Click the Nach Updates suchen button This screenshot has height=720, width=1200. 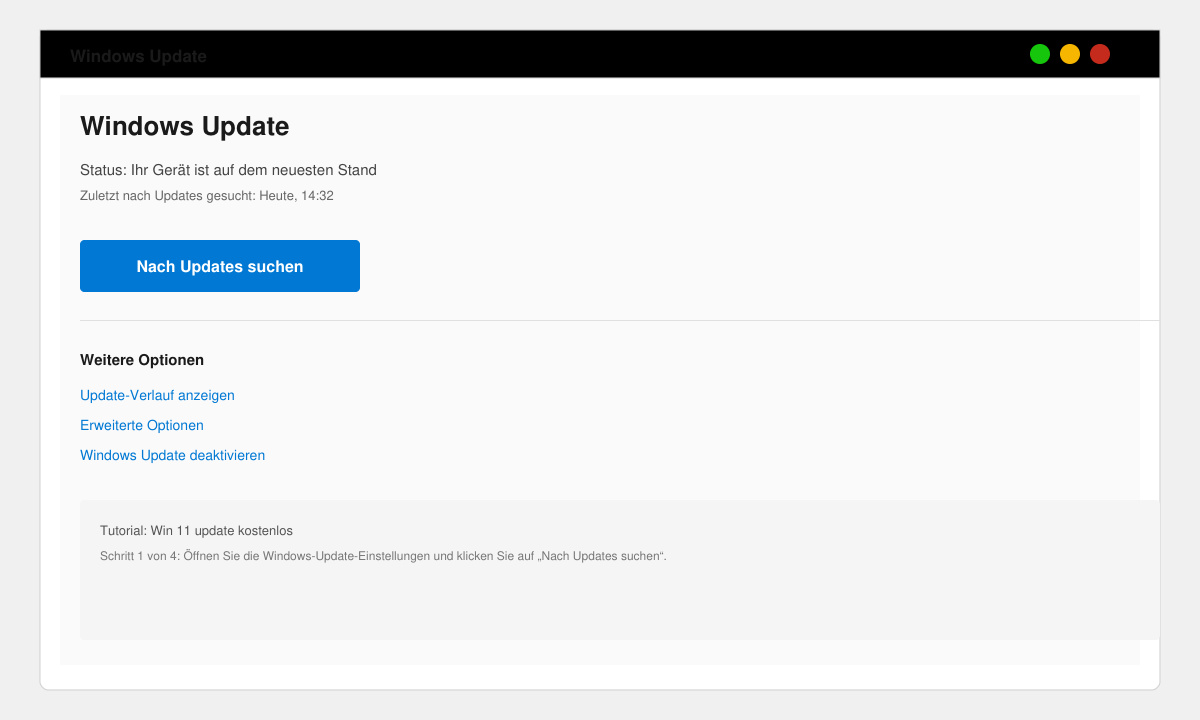coord(220,266)
